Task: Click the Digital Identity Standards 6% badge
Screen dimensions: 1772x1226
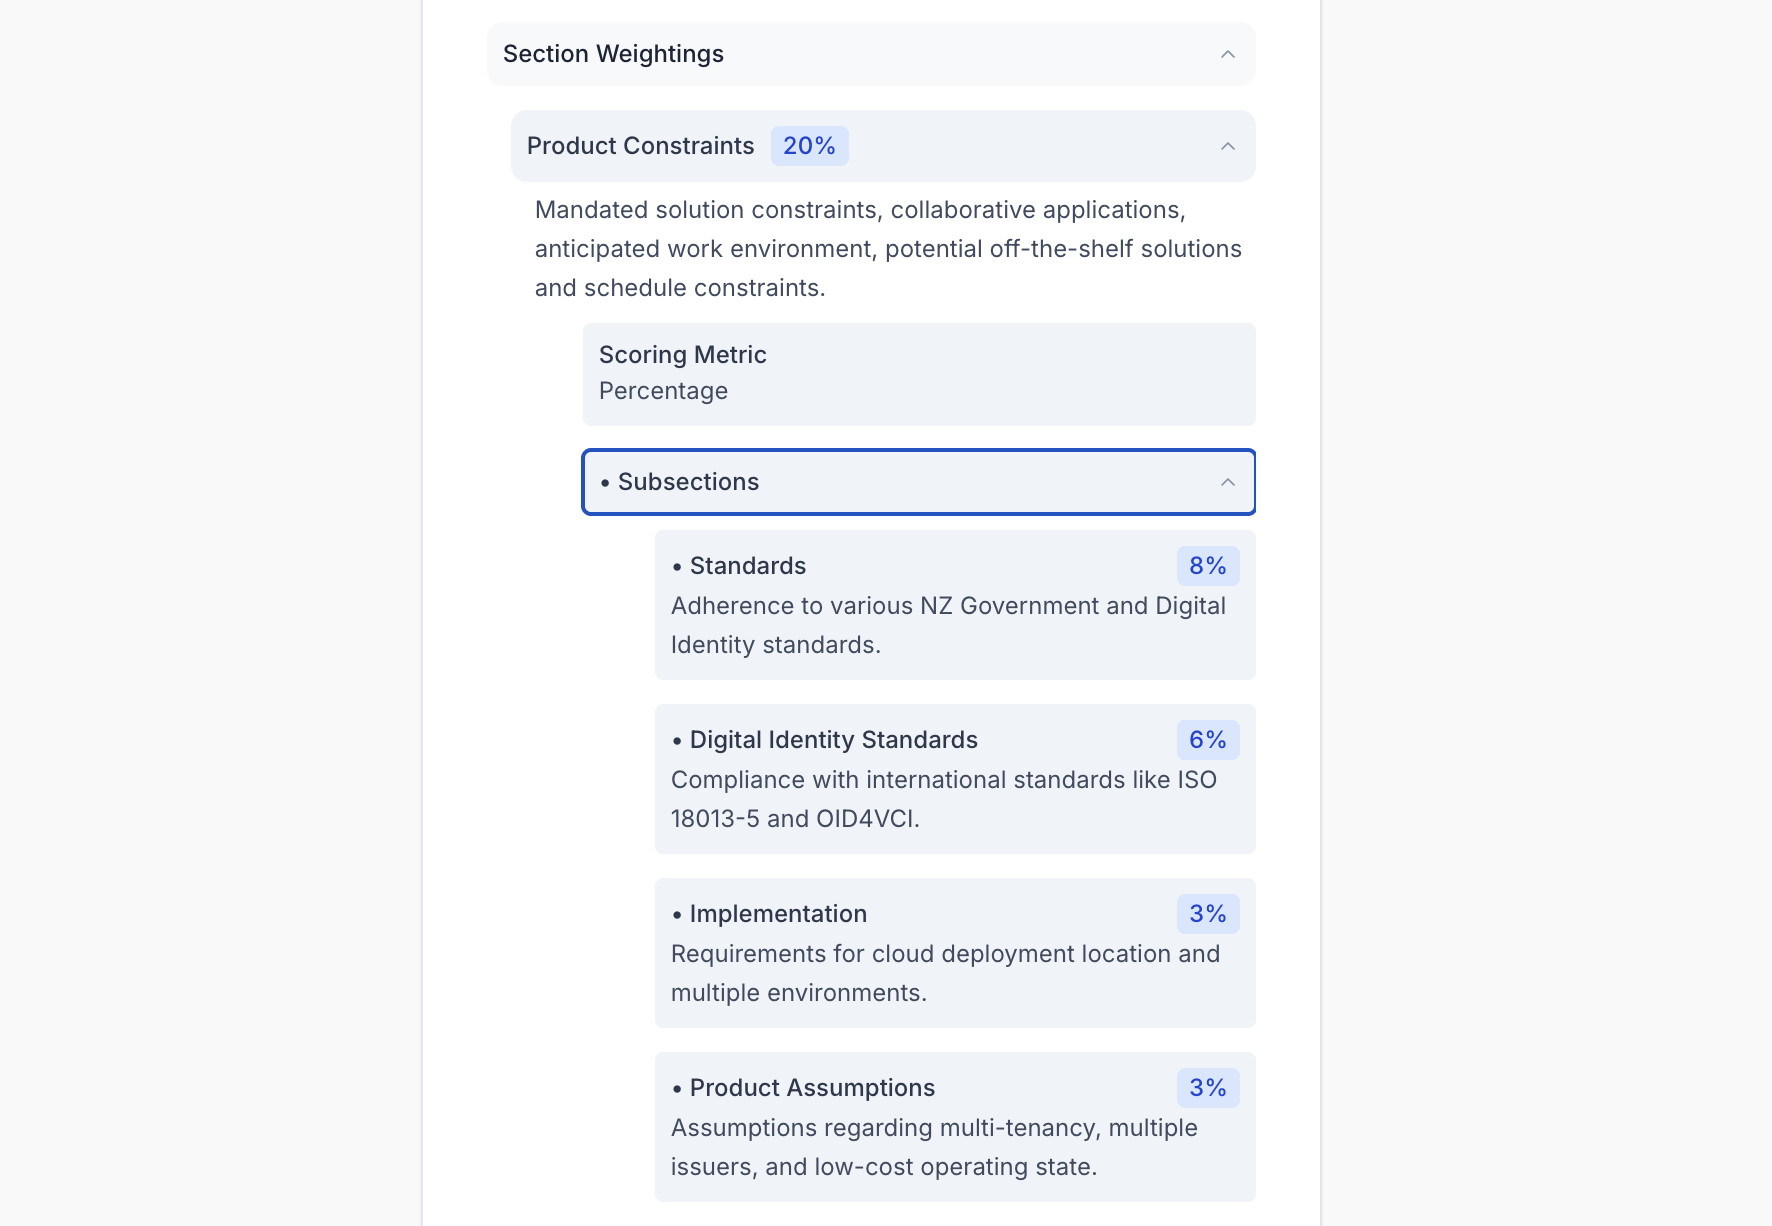Action: (x=1207, y=740)
